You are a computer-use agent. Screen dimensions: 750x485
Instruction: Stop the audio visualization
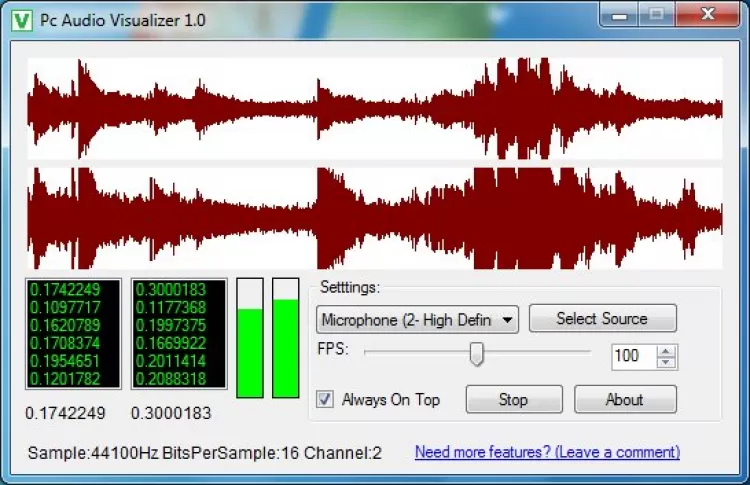click(x=514, y=399)
